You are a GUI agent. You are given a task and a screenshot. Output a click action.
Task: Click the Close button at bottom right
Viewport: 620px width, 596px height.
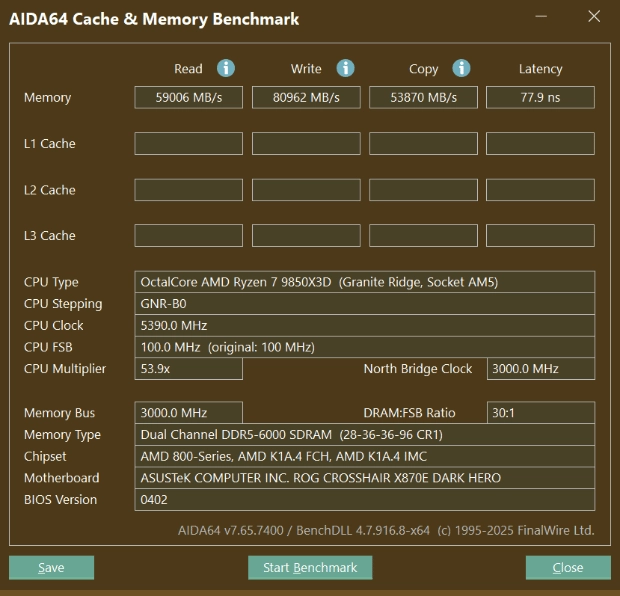point(567,567)
